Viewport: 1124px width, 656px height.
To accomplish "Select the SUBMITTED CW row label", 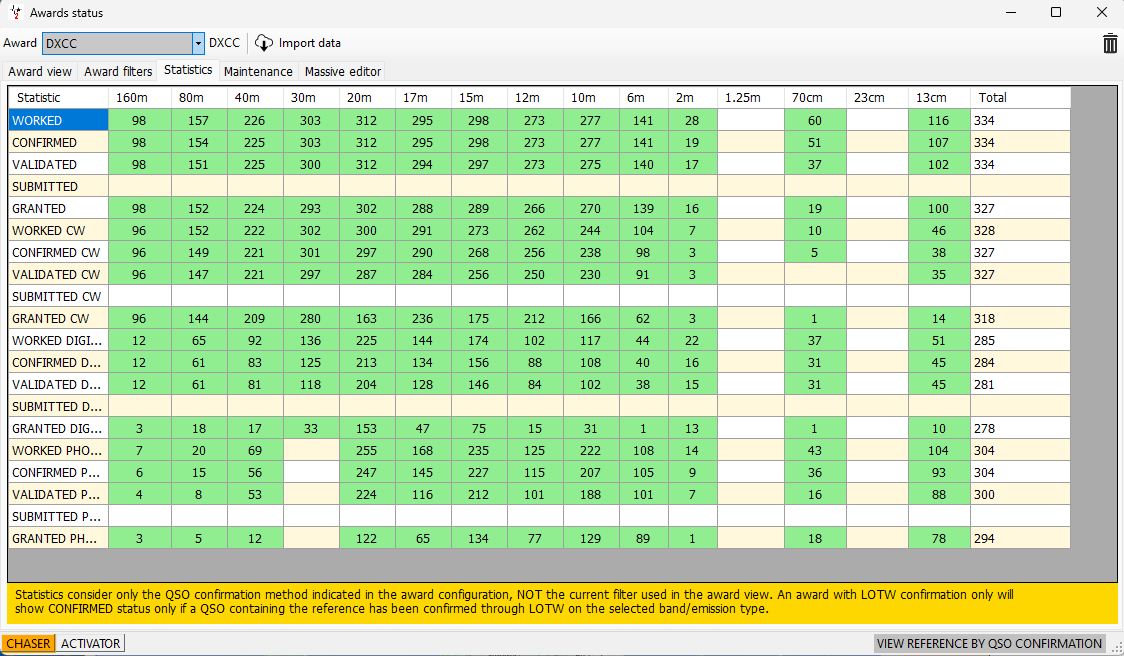I will [58, 296].
